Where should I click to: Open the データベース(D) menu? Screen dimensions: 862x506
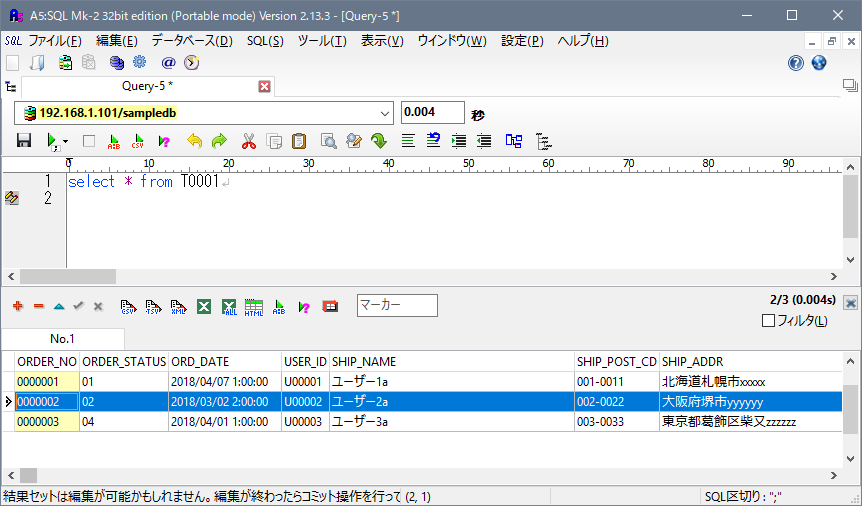click(192, 41)
